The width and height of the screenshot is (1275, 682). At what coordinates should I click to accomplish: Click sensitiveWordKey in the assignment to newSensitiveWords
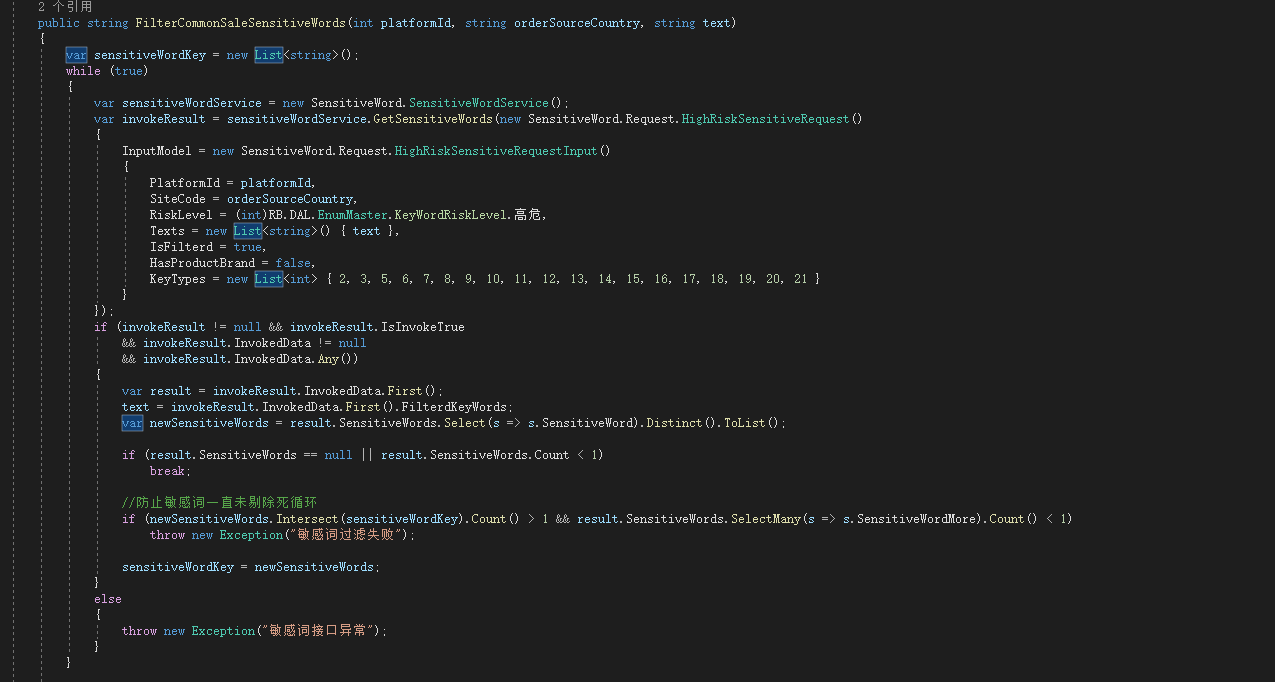177,567
